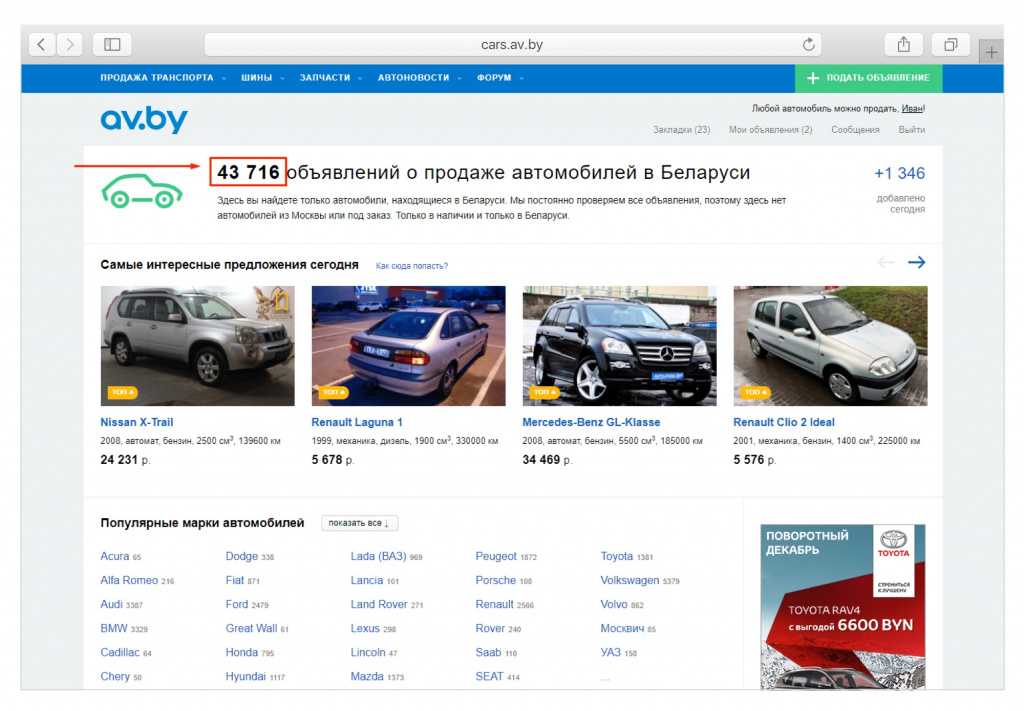Click the green Подать объявление button
The image size is (1024, 711).
[869, 78]
